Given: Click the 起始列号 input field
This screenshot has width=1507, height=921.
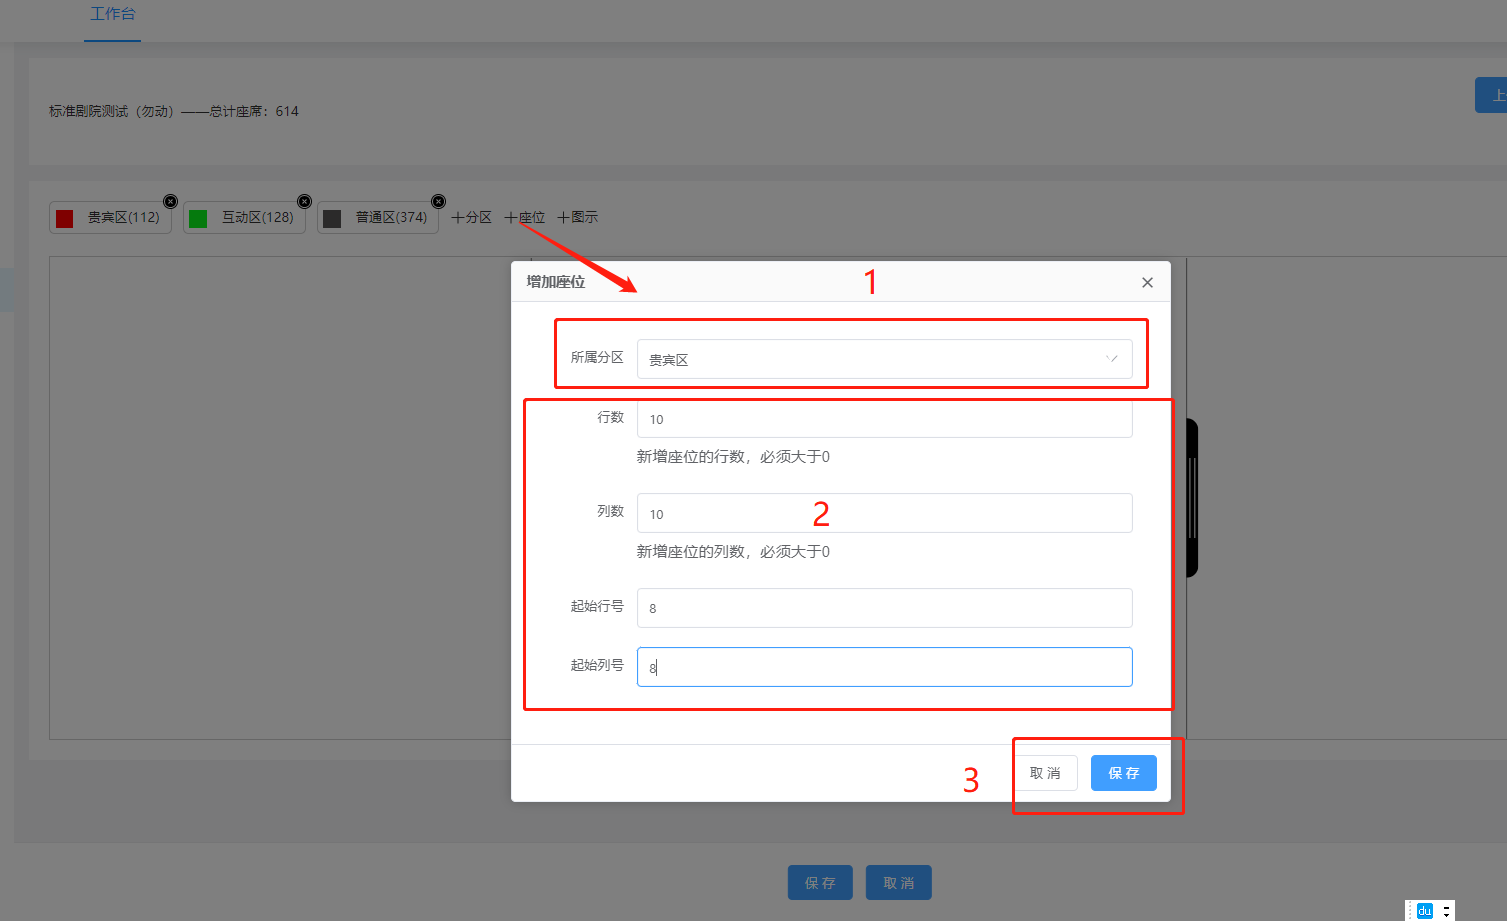Looking at the screenshot, I should [x=884, y=667].
